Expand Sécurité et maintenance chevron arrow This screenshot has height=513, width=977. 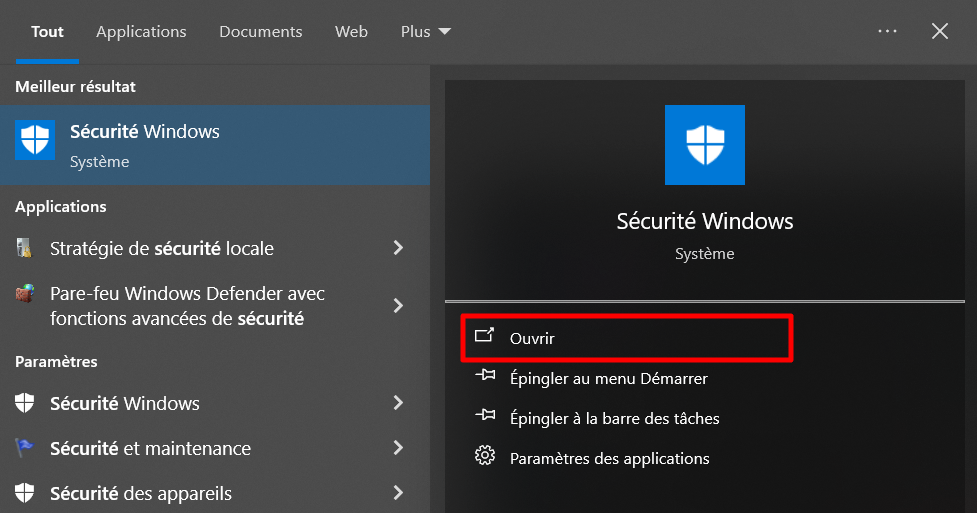(398, 448)
